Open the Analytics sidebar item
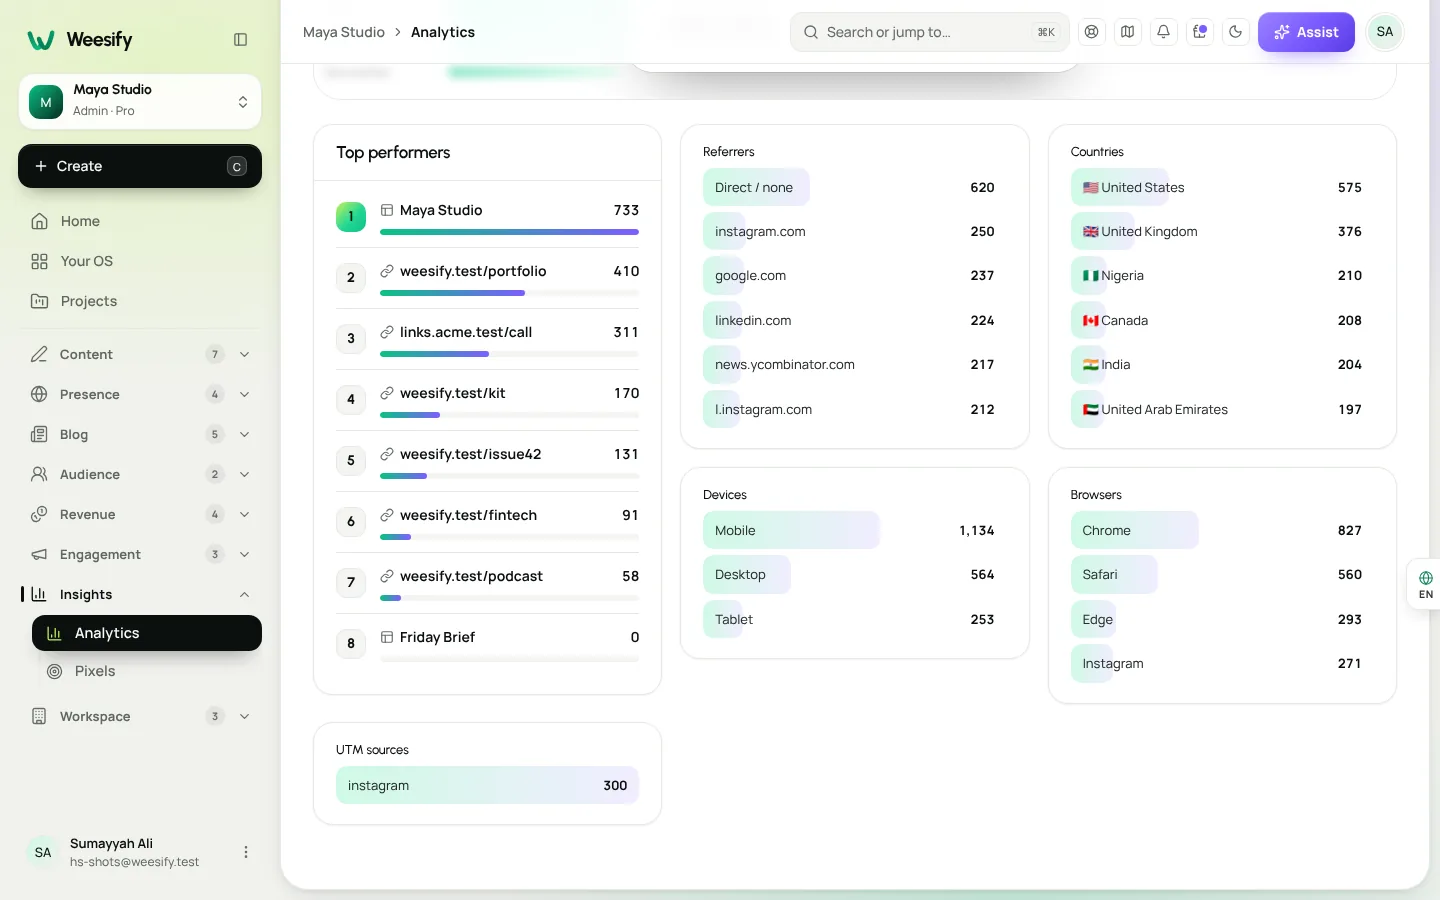The image size is (1440, 900). [x=147, y=633]
